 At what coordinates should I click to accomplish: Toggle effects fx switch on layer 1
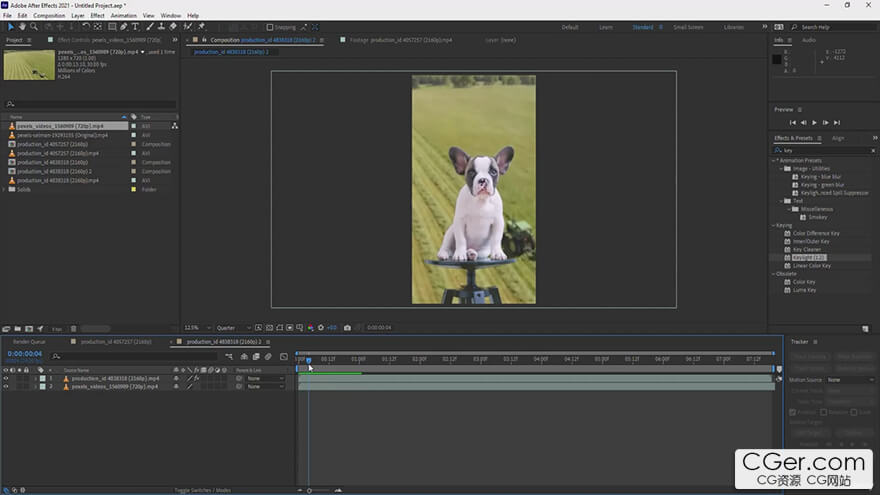point(196,379)
